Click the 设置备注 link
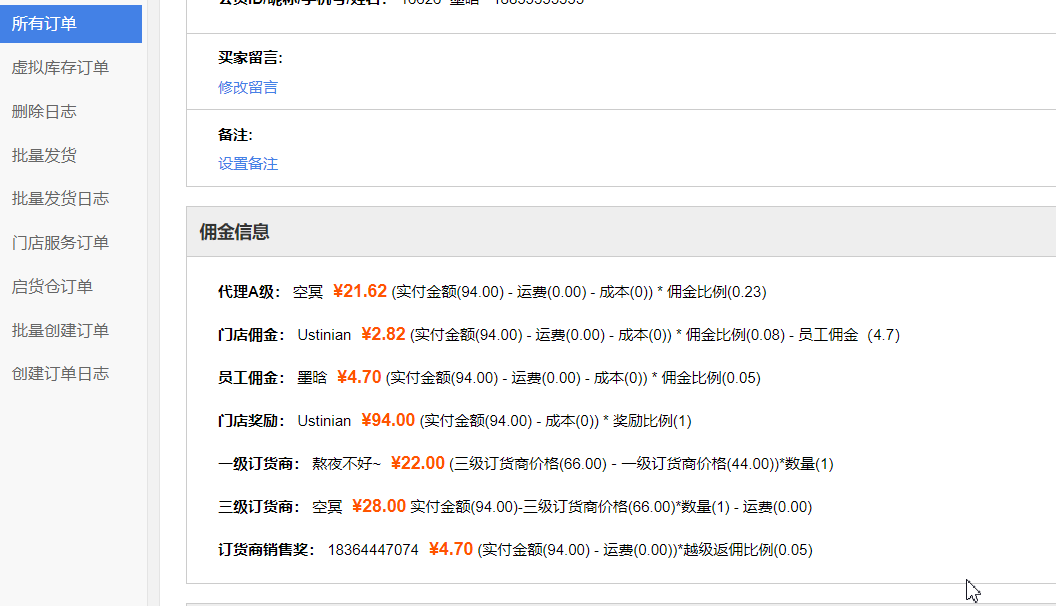This screenshot has height=606, width=1056. pyautogui.click(x=247, y=163)
